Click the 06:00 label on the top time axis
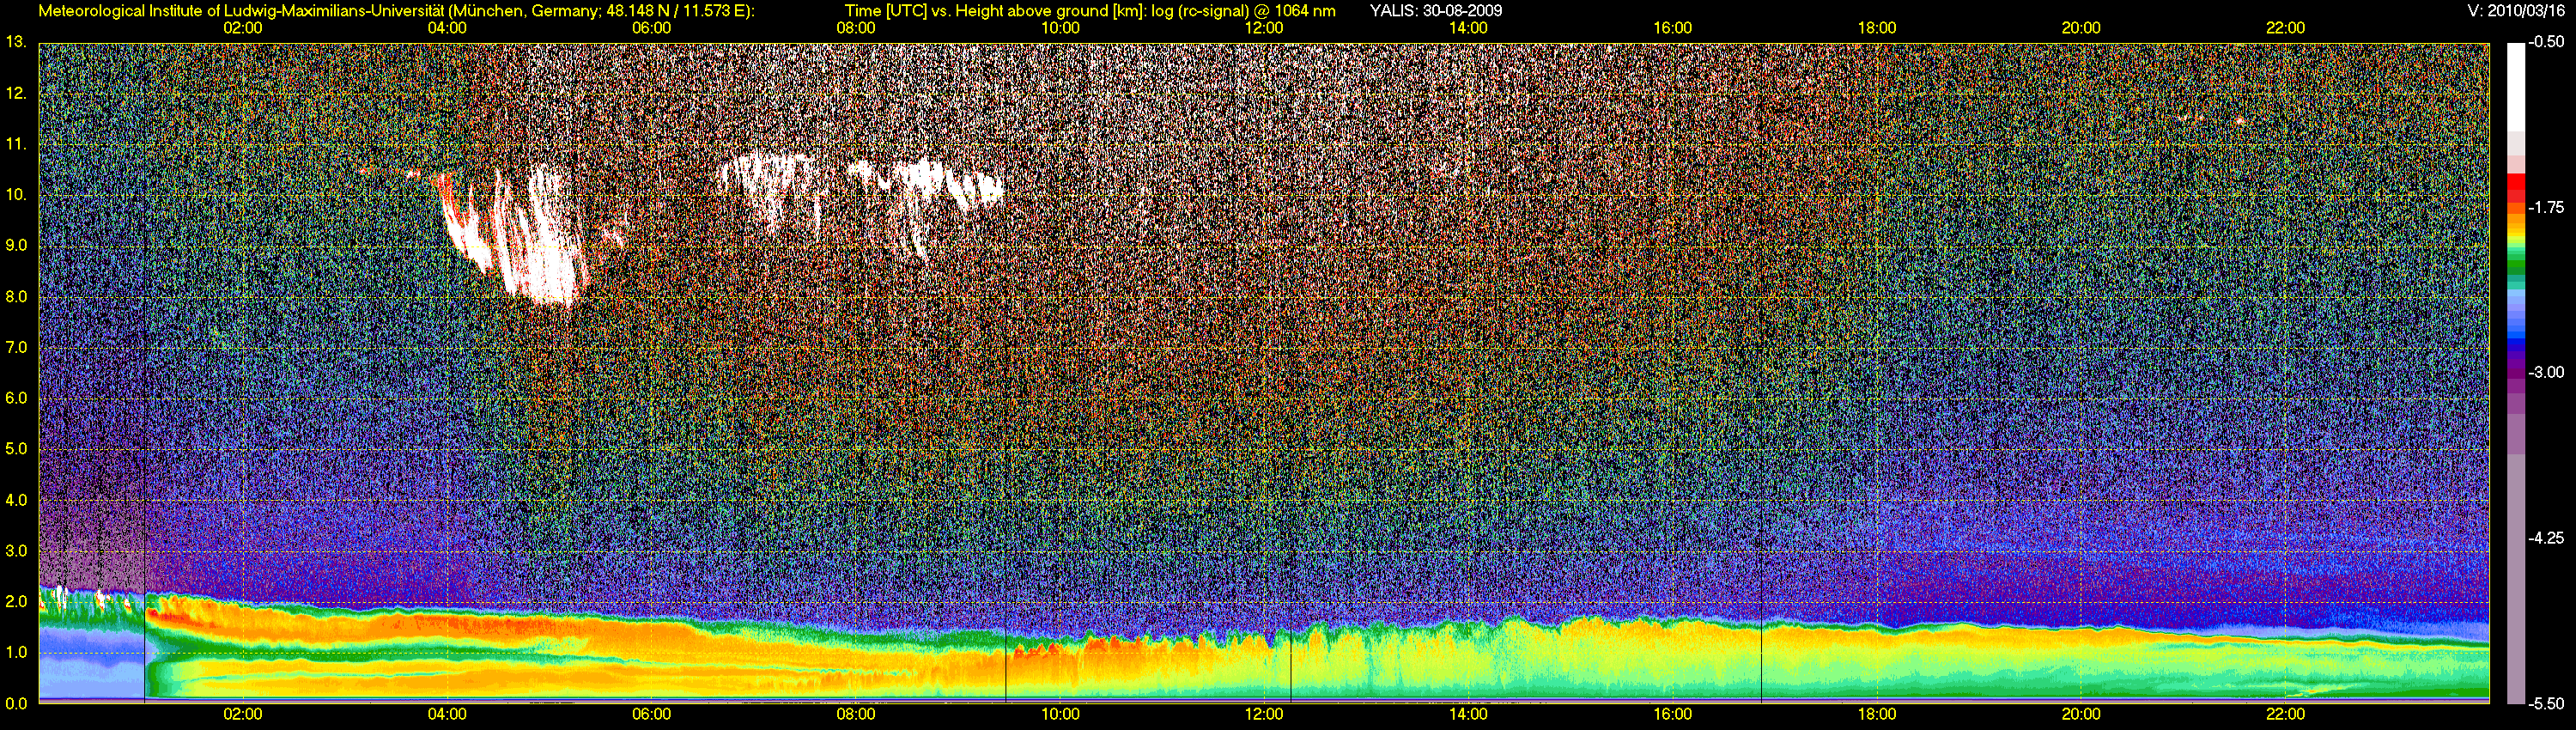 coord(651,28)
